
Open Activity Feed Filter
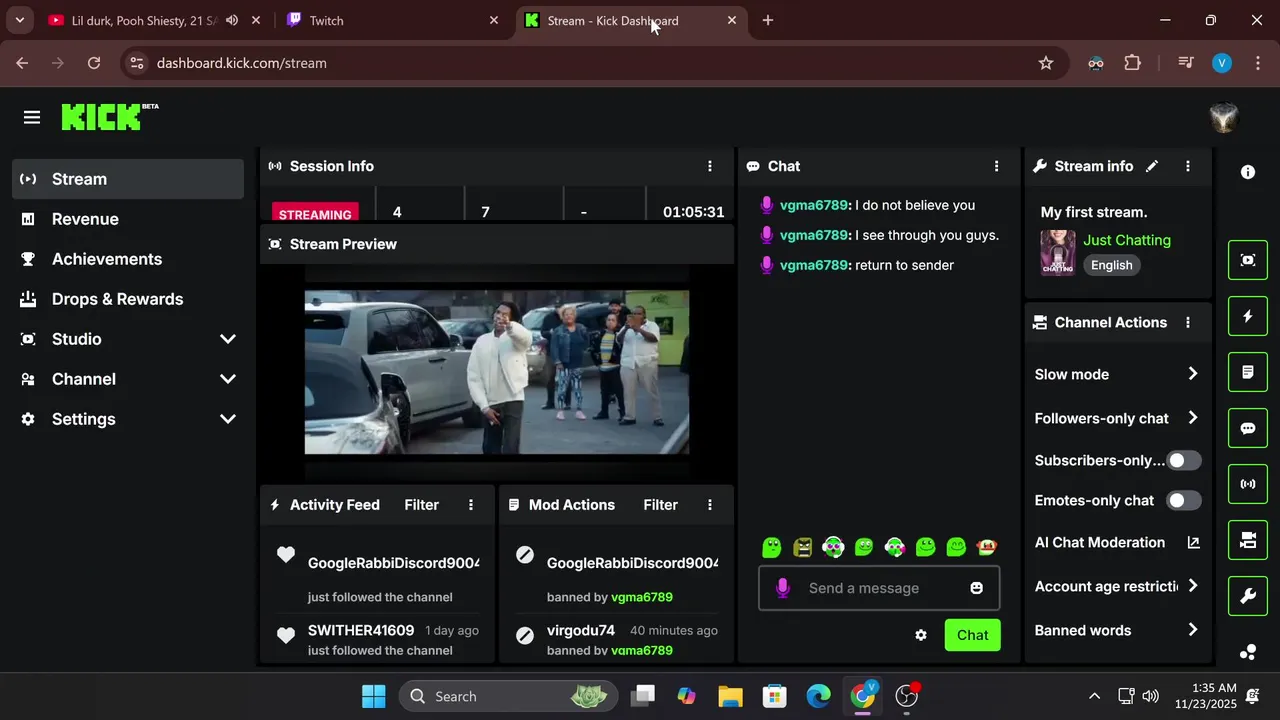(421, 505)
